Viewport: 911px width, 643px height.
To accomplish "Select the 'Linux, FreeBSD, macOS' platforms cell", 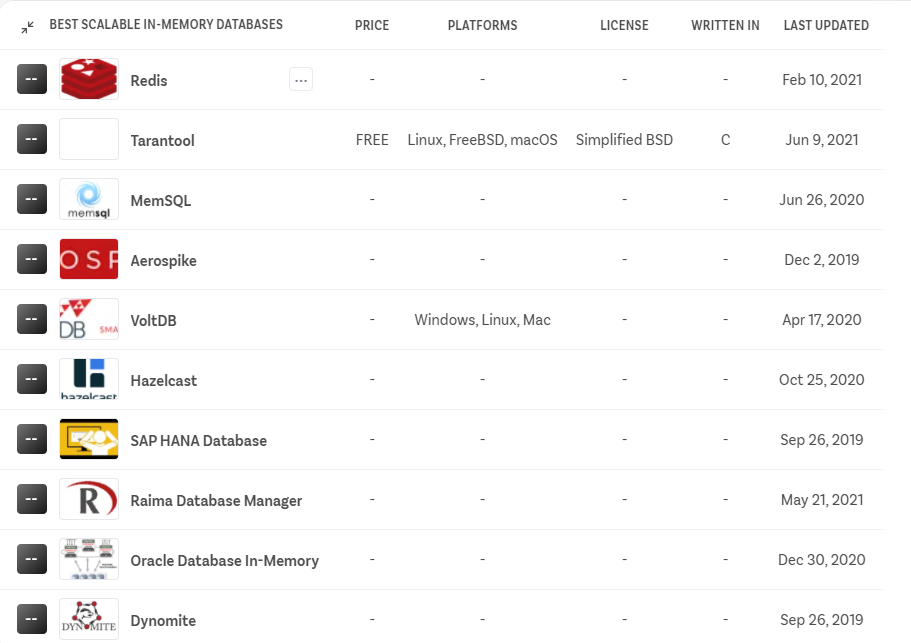I will 482,140.
